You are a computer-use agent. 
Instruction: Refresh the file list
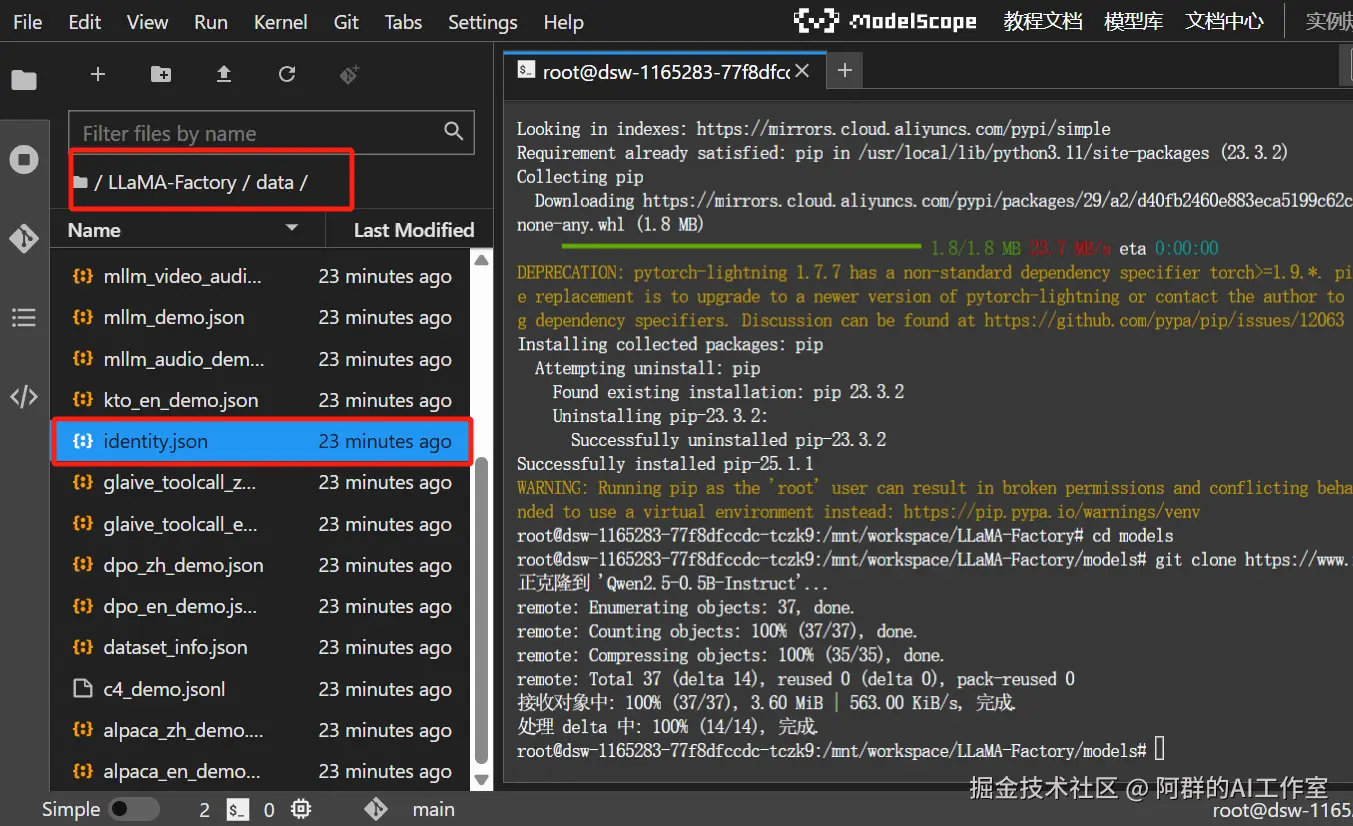[287, 74]
